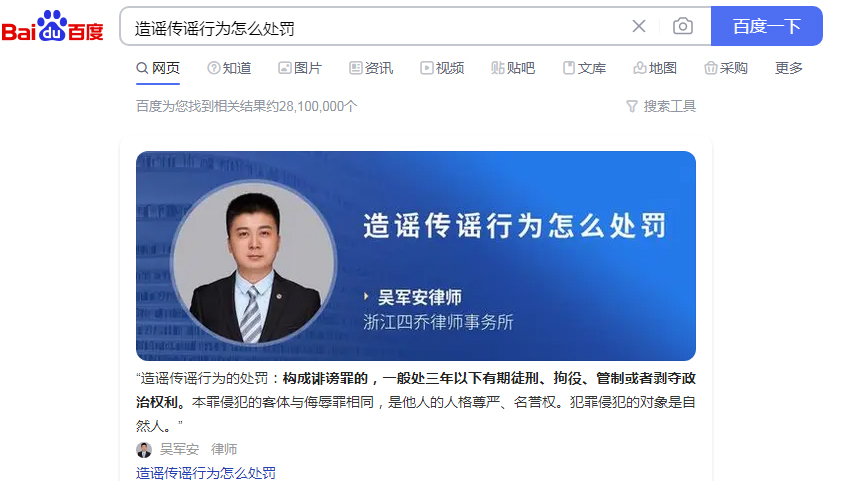Open camera image search icon
Screen dimensions: 846x481
(683, 26)
